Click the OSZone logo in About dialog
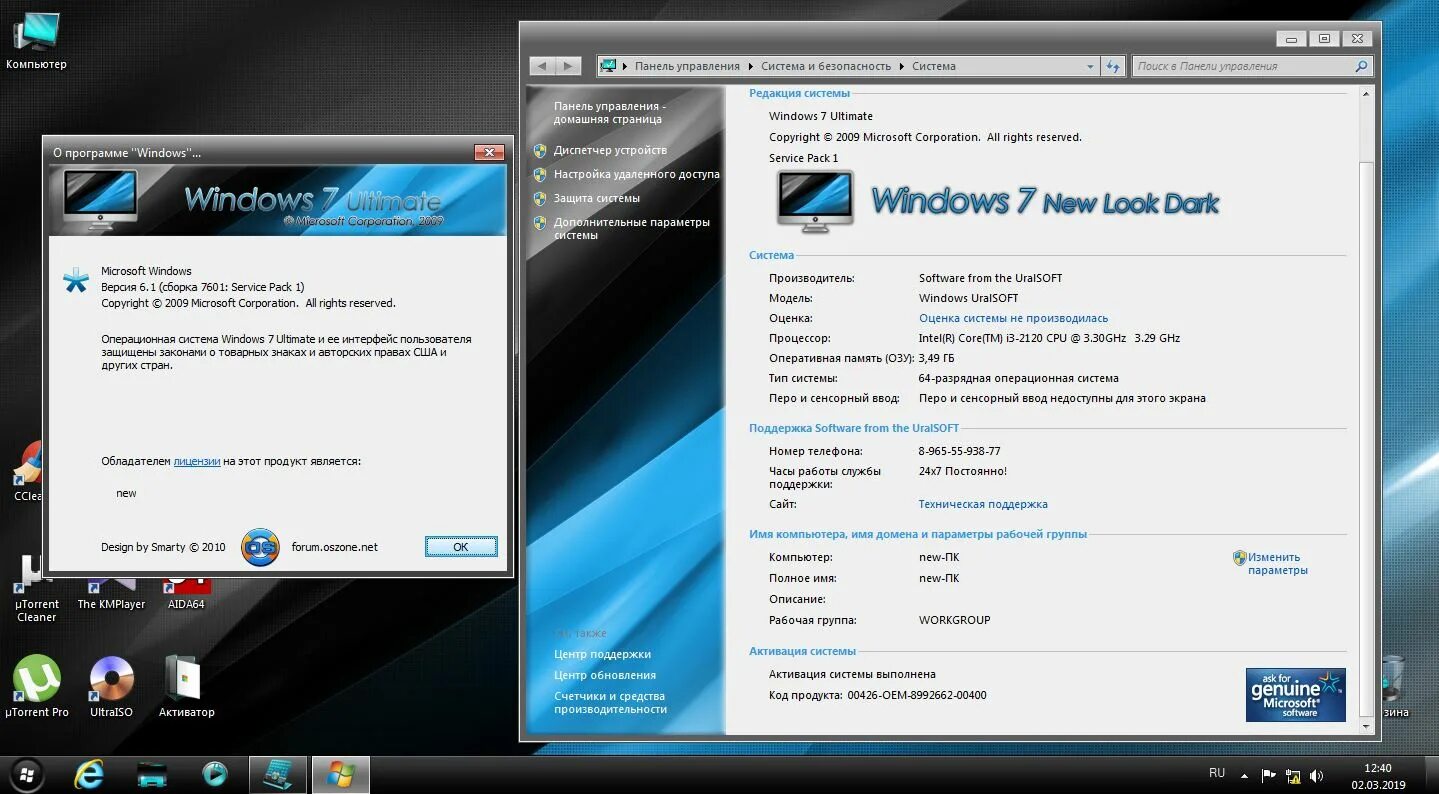This screenshot has height=794, width=1439. click(x=260, y=547)
